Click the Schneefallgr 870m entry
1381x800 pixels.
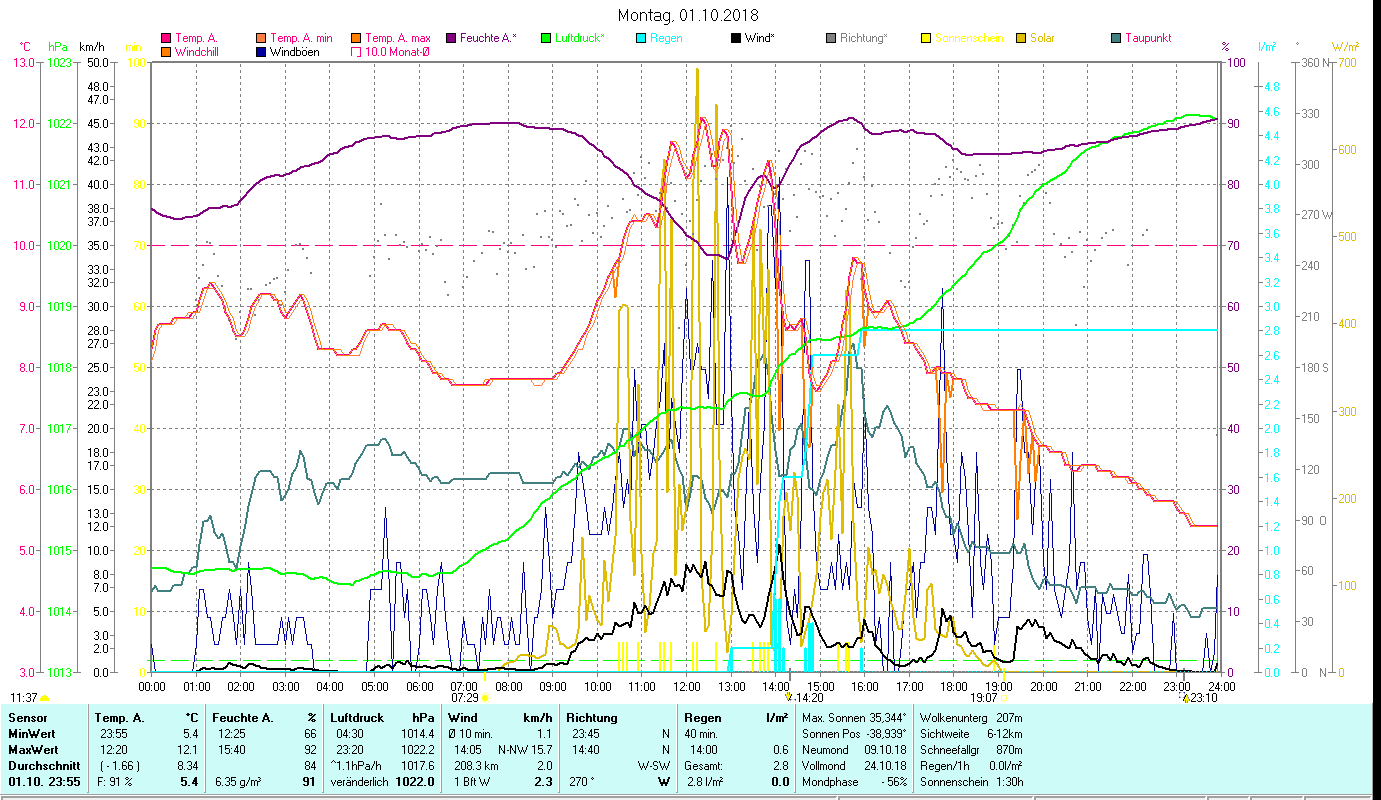[972, 749]
